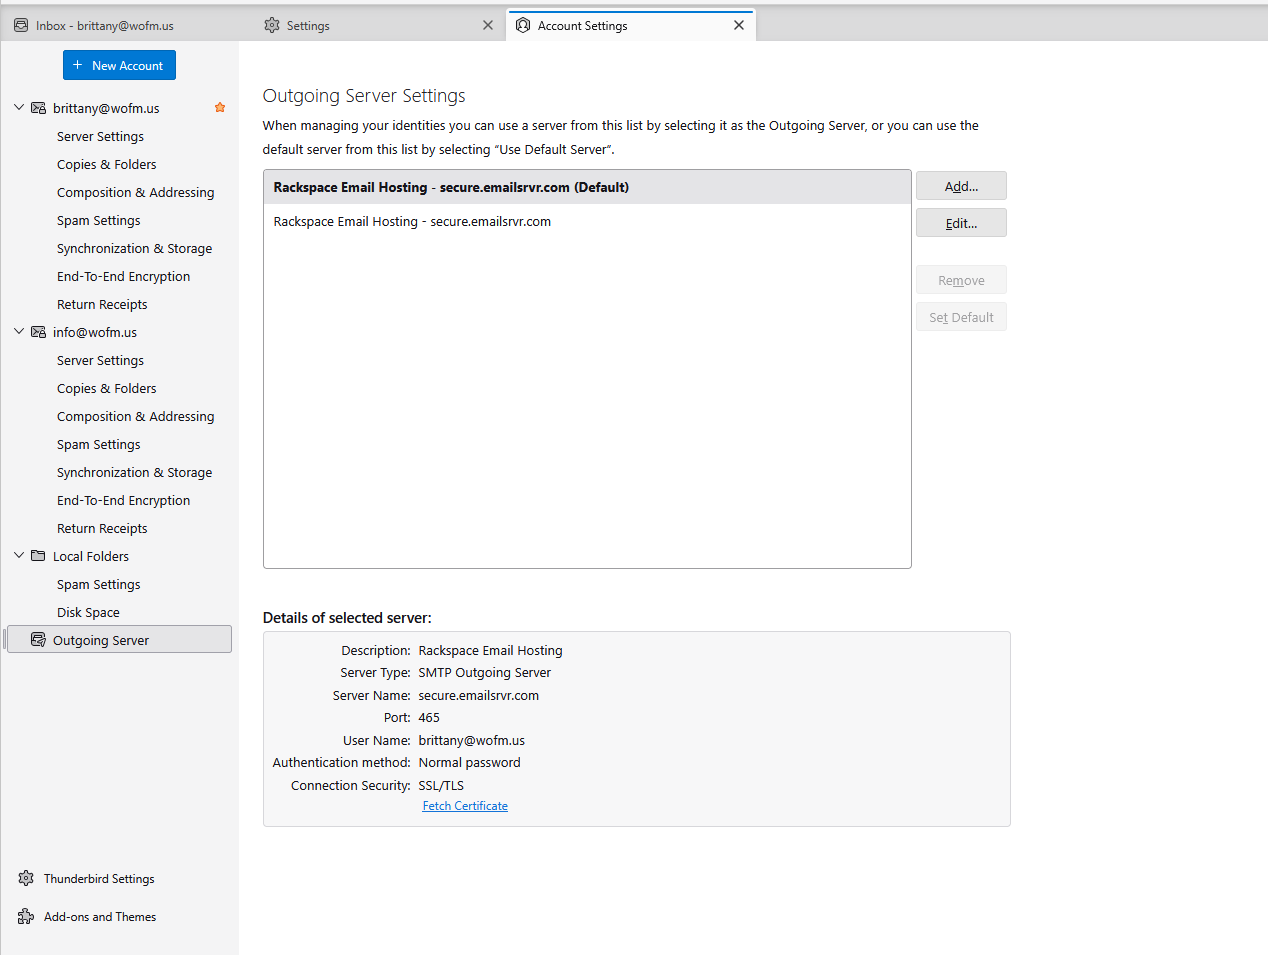
Task: Select the info@wofm.us account name
Action: (x=95, y=332)
